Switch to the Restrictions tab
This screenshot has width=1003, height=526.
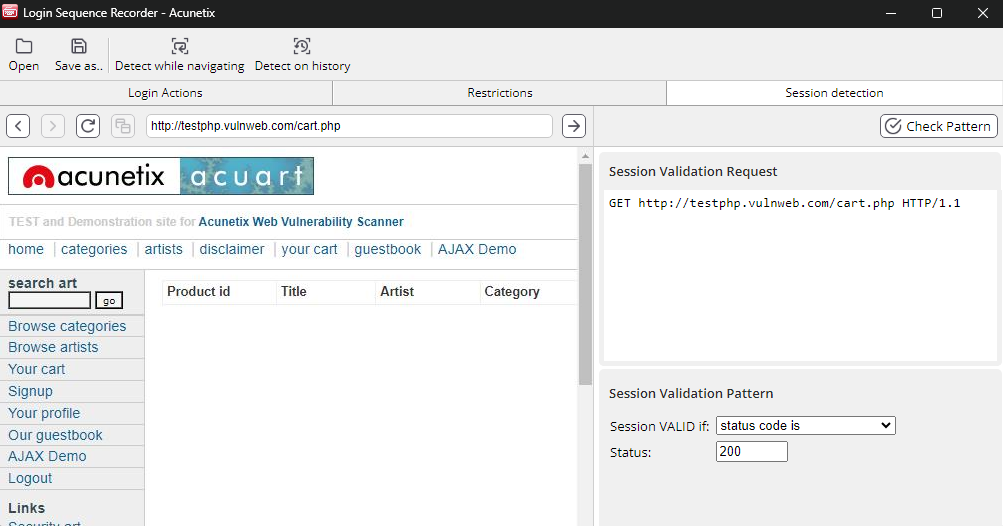pyautogui.click(x=500, y=93)
